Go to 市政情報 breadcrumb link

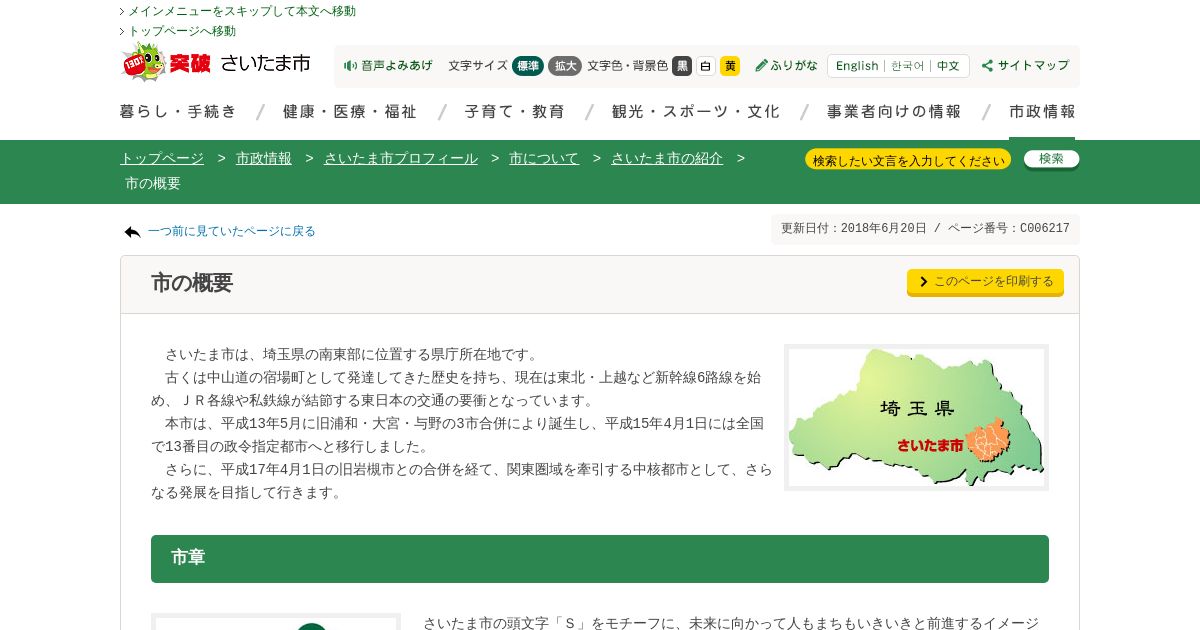[x=264, y=158]
